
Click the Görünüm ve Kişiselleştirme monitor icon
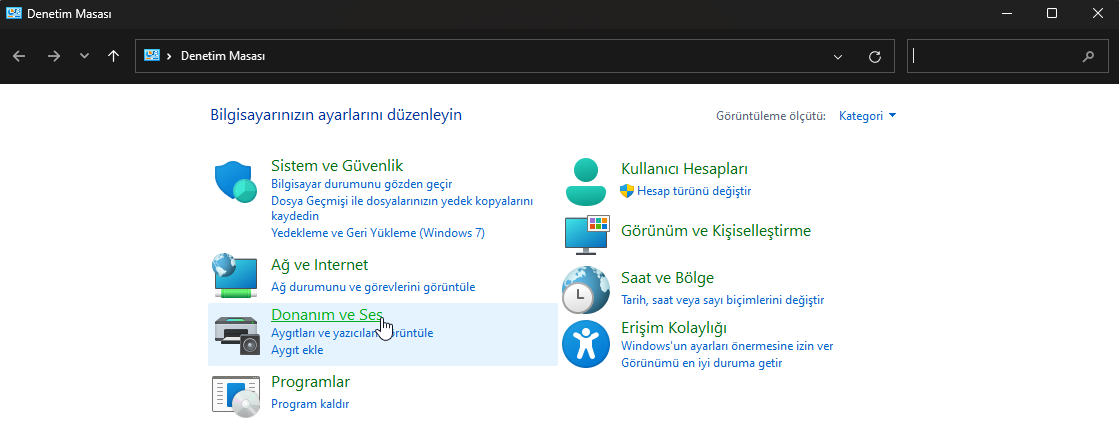point(586,236)
